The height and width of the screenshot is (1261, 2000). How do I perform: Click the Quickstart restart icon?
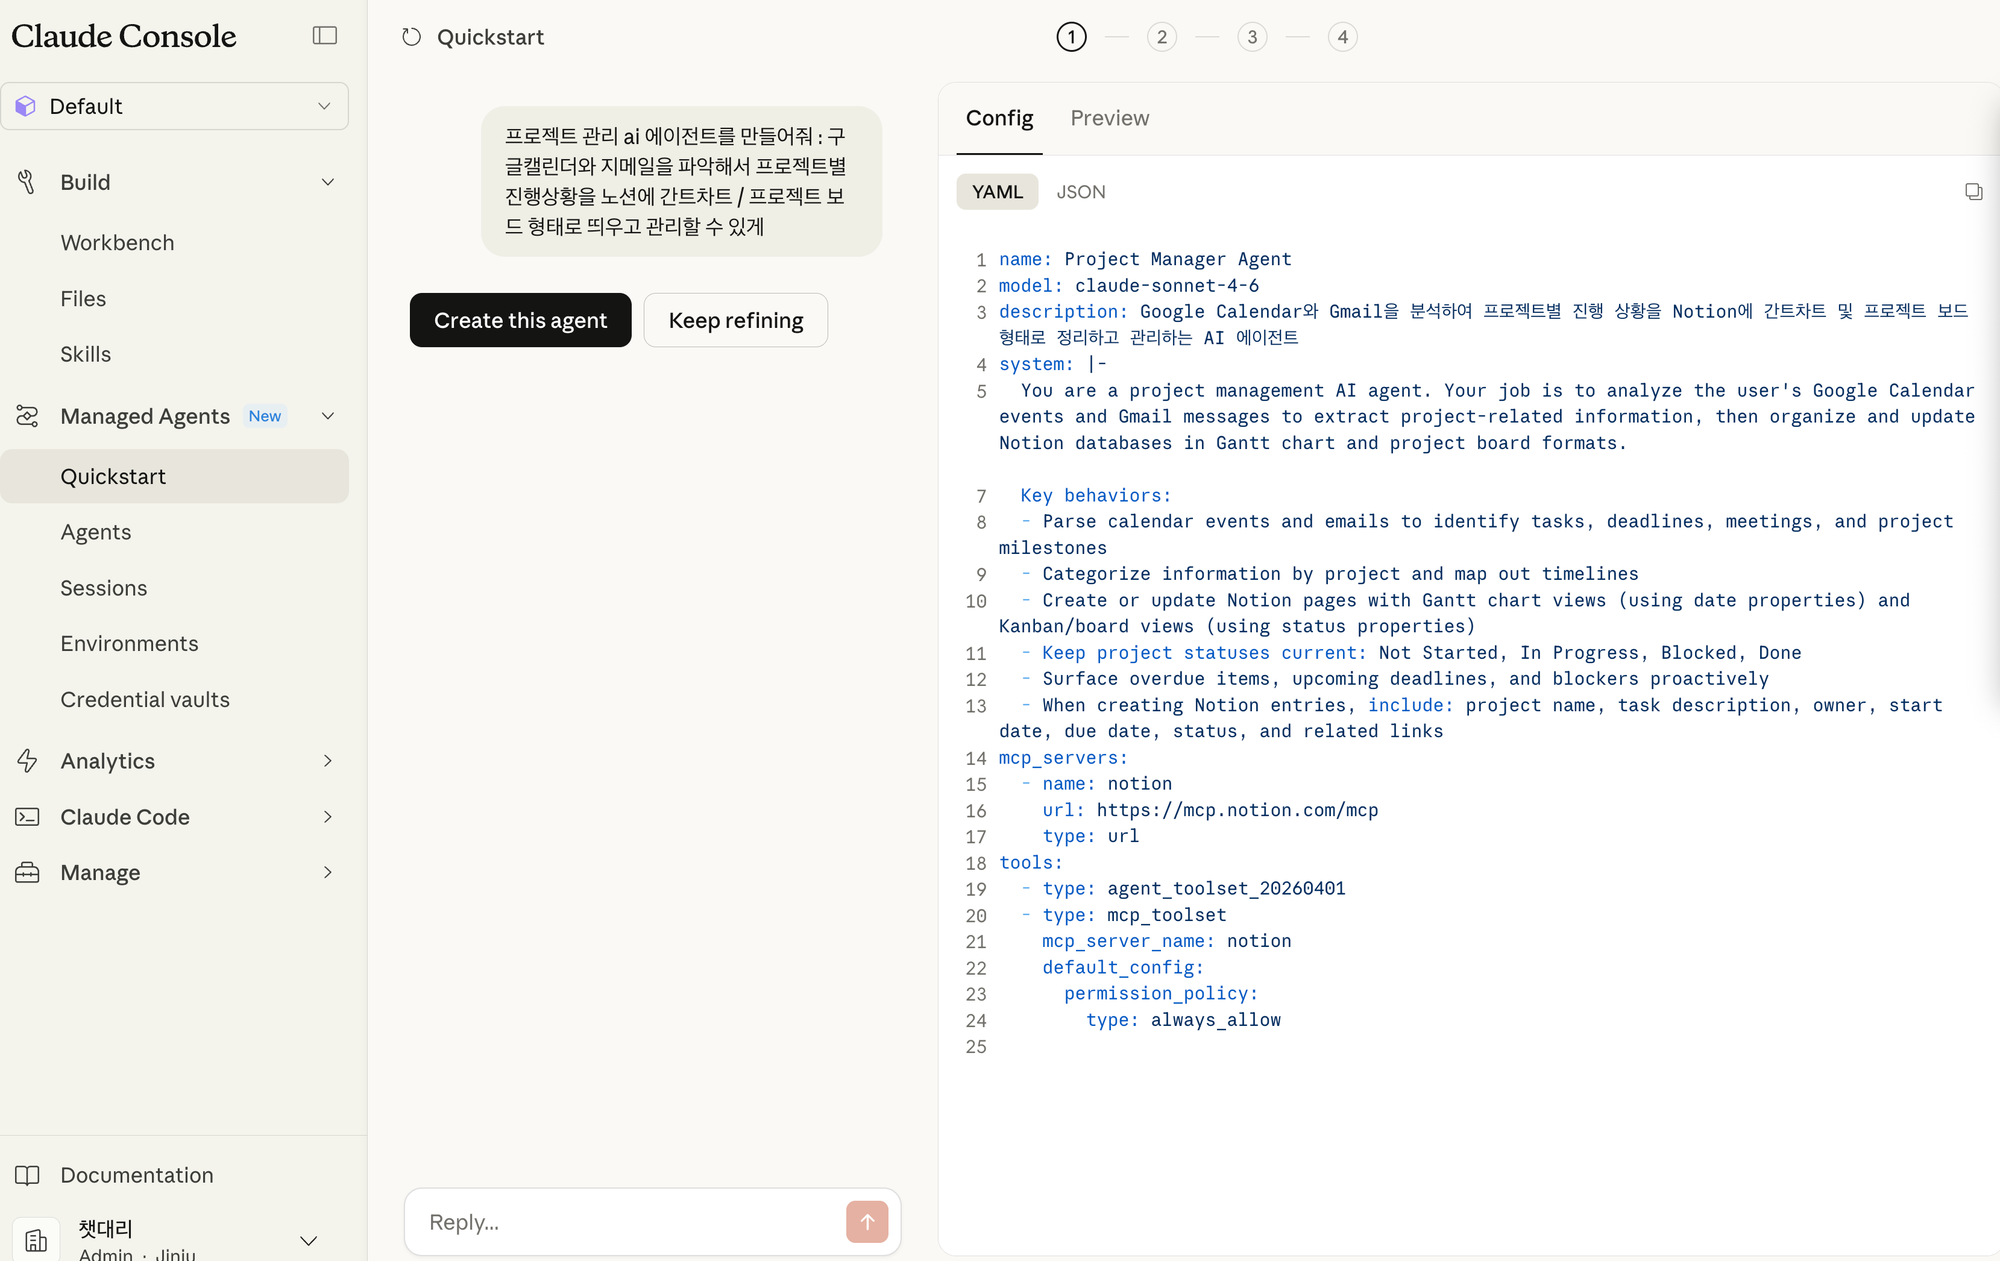[411, 37]
